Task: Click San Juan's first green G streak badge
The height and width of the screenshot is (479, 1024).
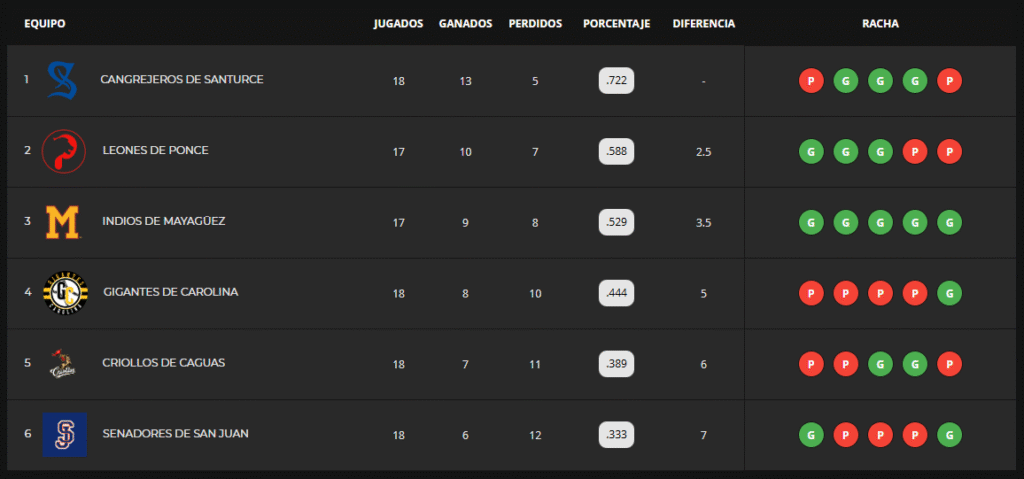Action: [x=811, y=435]
